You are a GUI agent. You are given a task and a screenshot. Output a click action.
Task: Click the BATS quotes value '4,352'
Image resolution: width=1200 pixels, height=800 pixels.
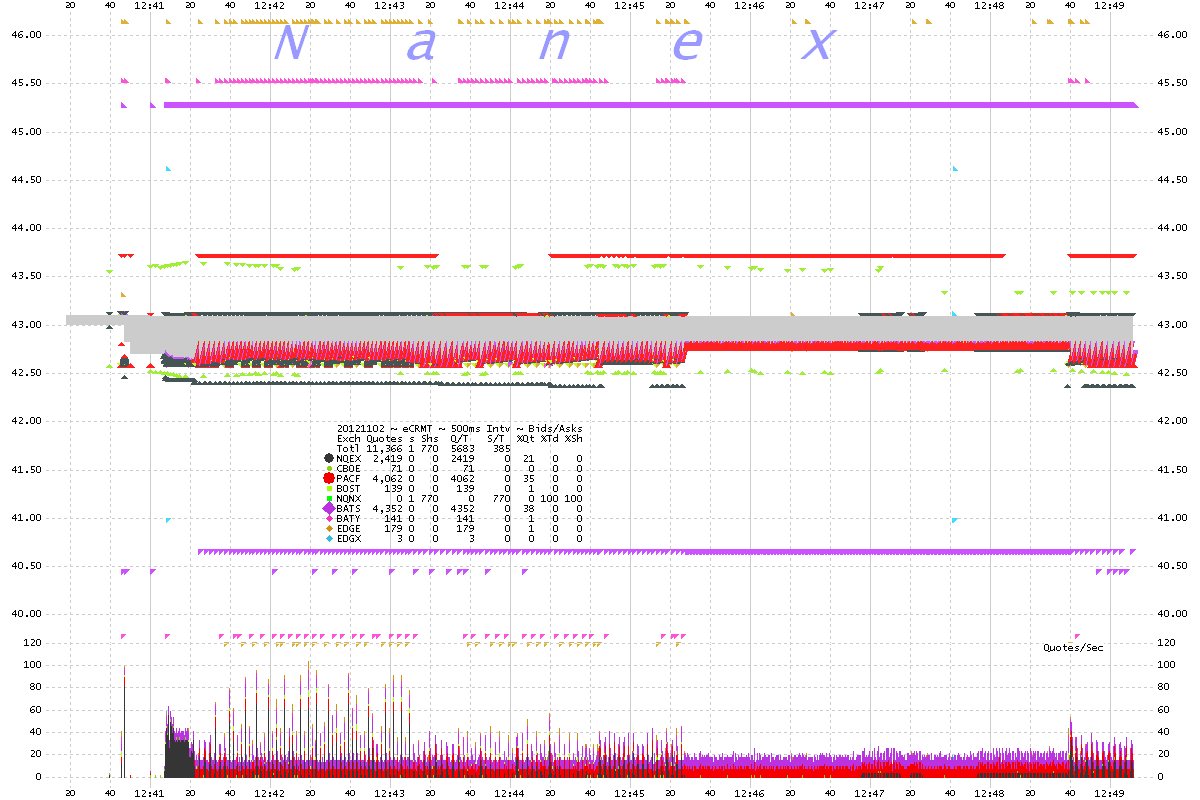click(x=387, y=508)
